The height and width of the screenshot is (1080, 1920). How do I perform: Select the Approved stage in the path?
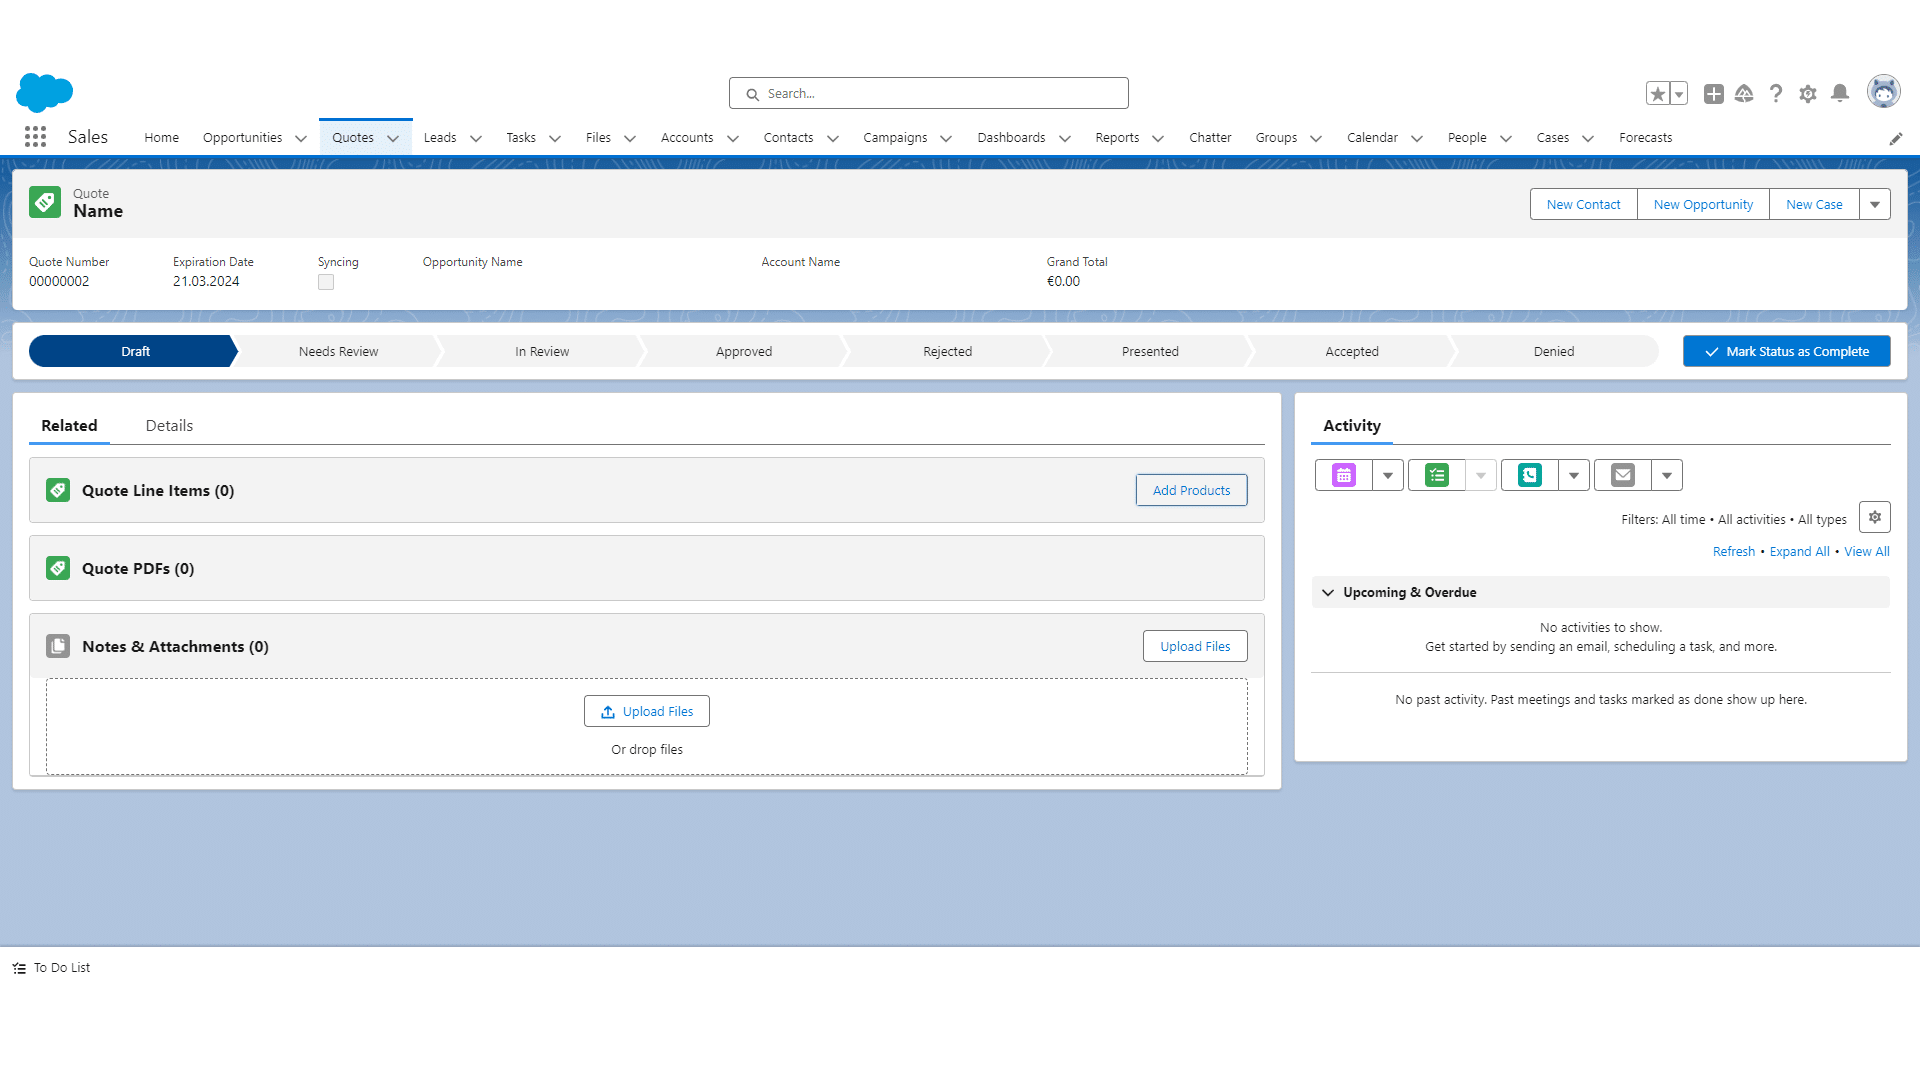coord(743,351)
